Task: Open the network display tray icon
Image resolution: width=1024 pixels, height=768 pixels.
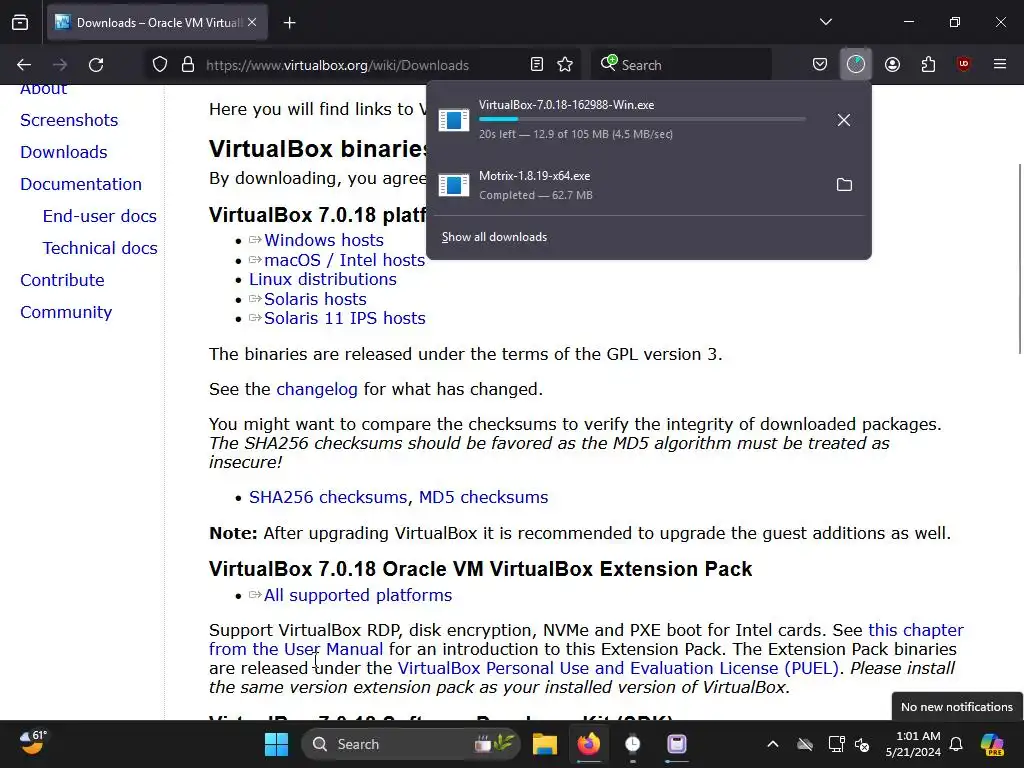Action: (x=836, y=744)
